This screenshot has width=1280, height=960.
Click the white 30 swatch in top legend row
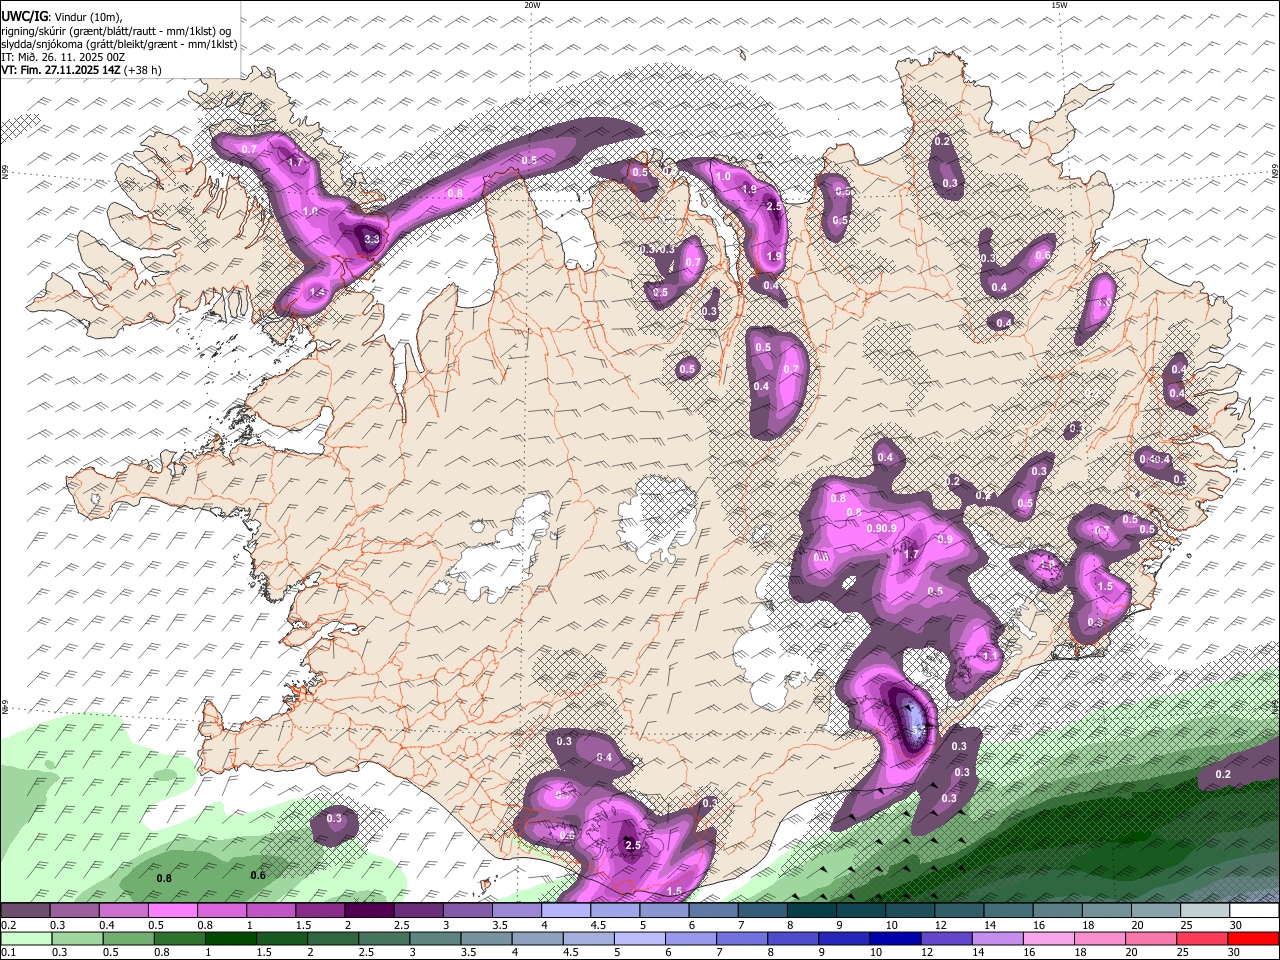(1255, 911)
